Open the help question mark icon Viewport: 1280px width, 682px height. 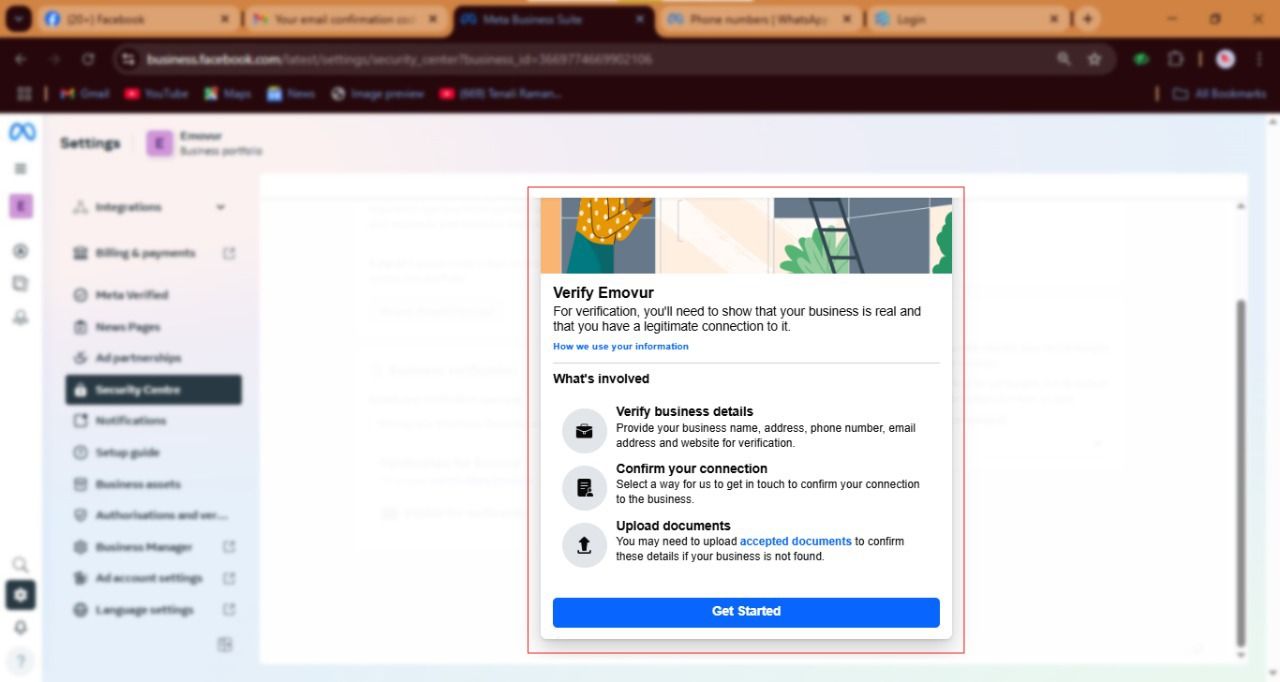coord(21,660)
